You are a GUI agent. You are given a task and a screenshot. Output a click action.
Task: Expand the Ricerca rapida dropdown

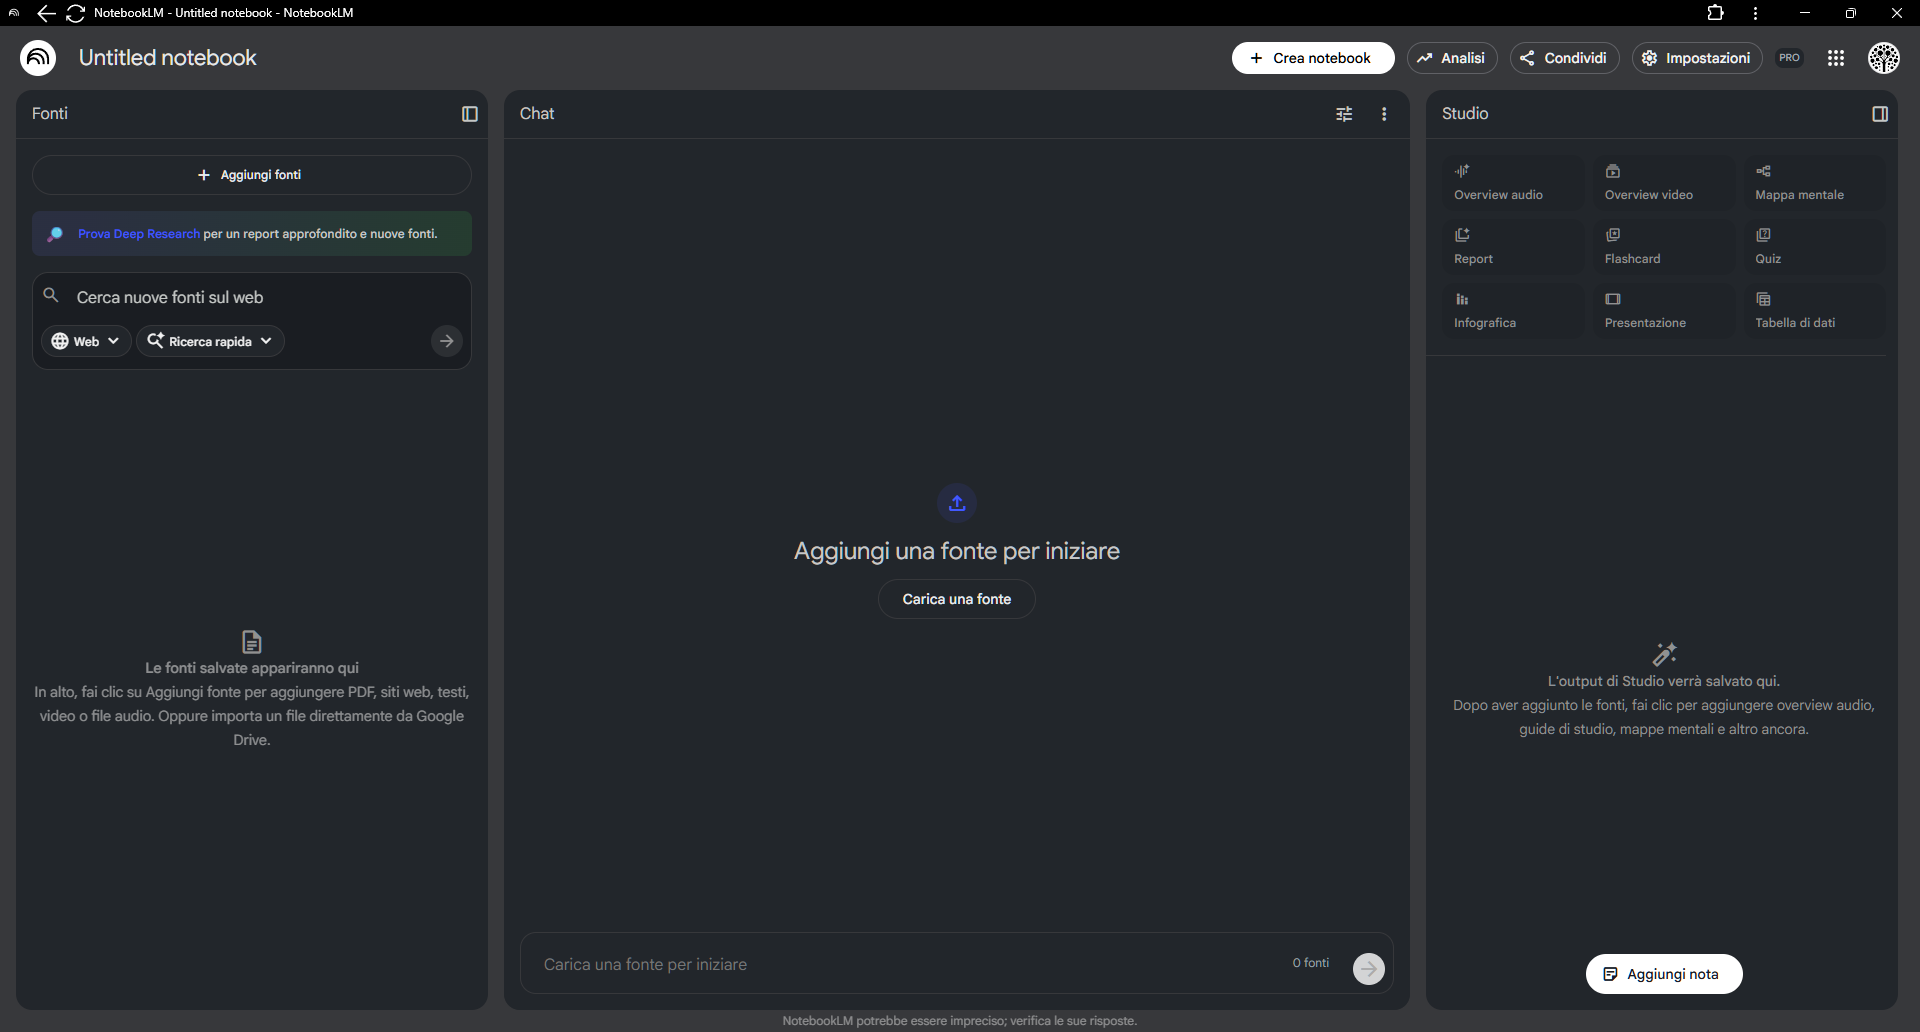pos(210,341)
